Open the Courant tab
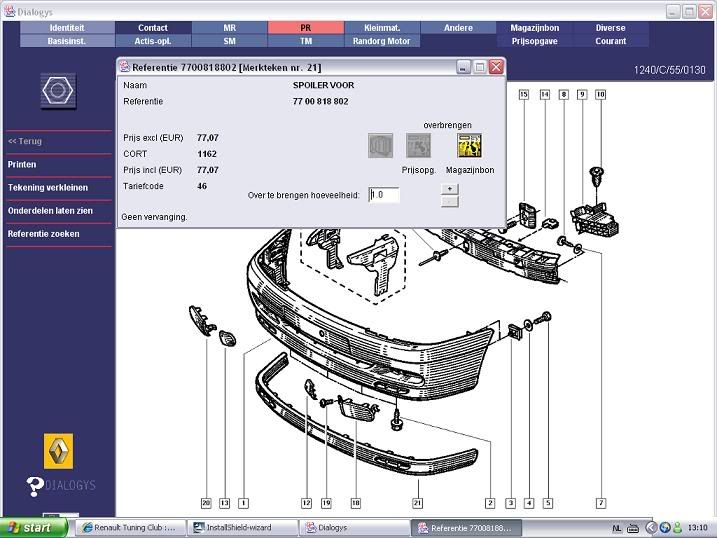This screenshot has height=538, width=717. pyautogui.click(x=610, y=41)
